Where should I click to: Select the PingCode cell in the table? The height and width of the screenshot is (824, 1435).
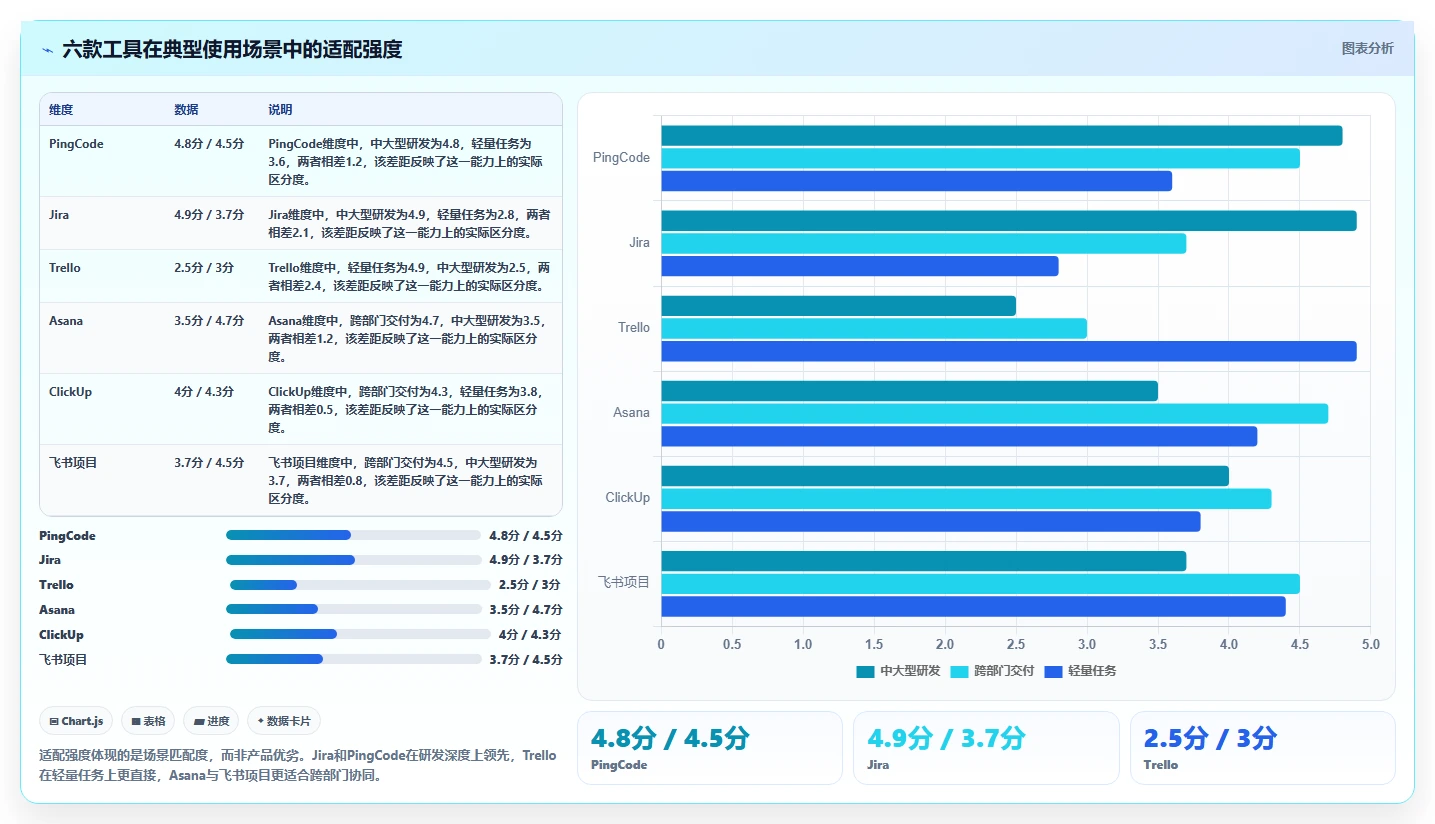pos(102,161)
